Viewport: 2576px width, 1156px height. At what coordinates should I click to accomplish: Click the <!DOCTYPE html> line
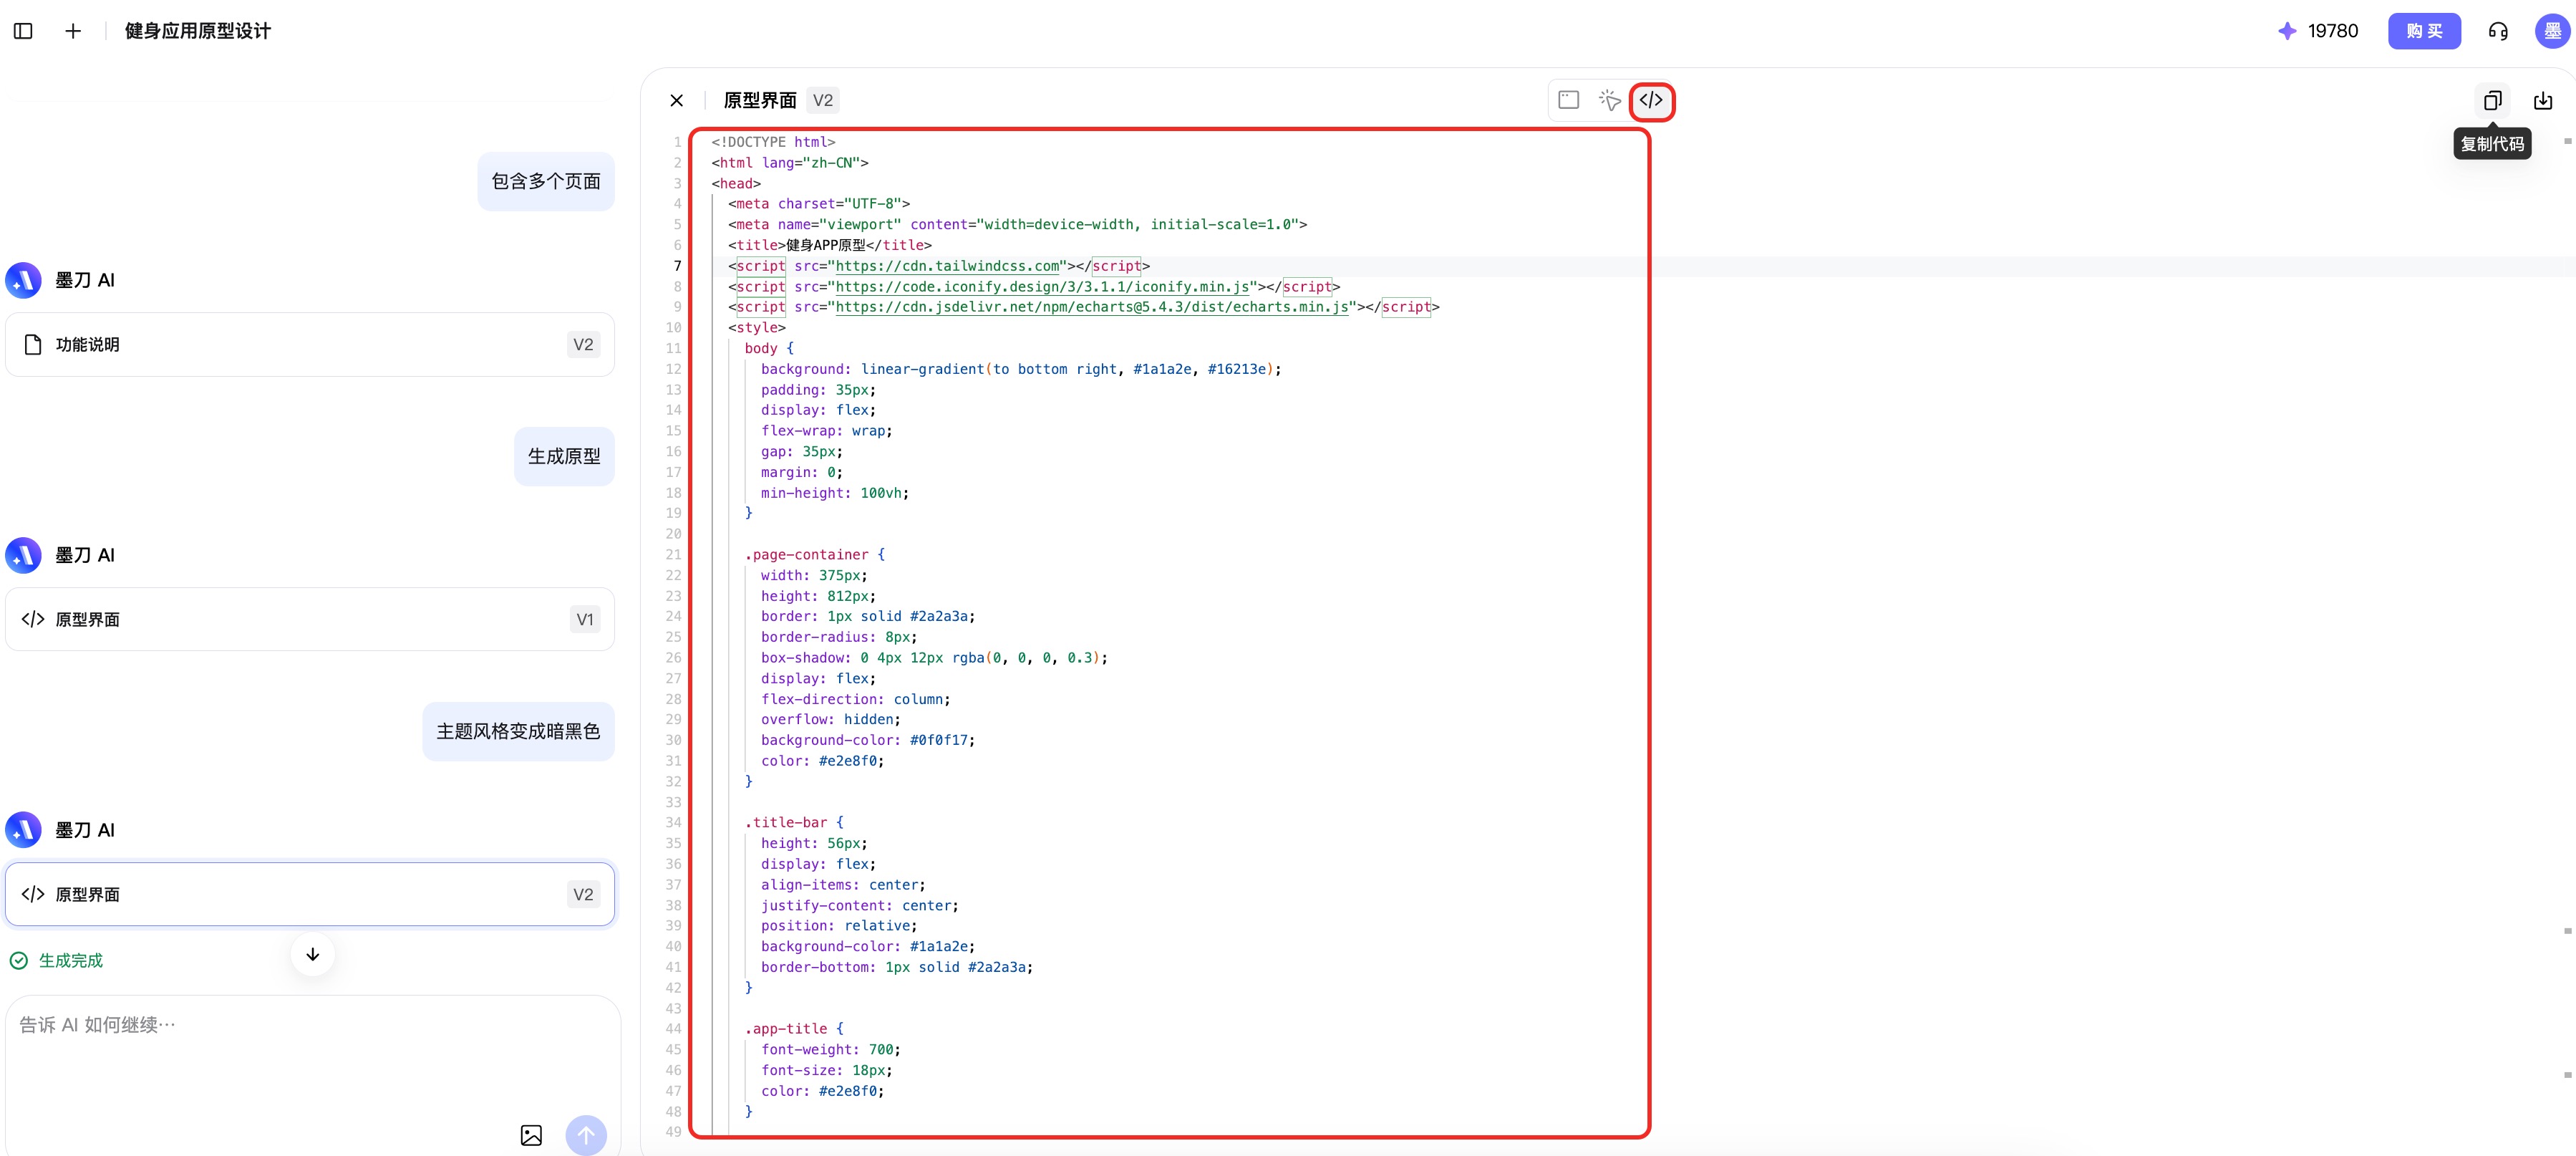pos(773,142)
